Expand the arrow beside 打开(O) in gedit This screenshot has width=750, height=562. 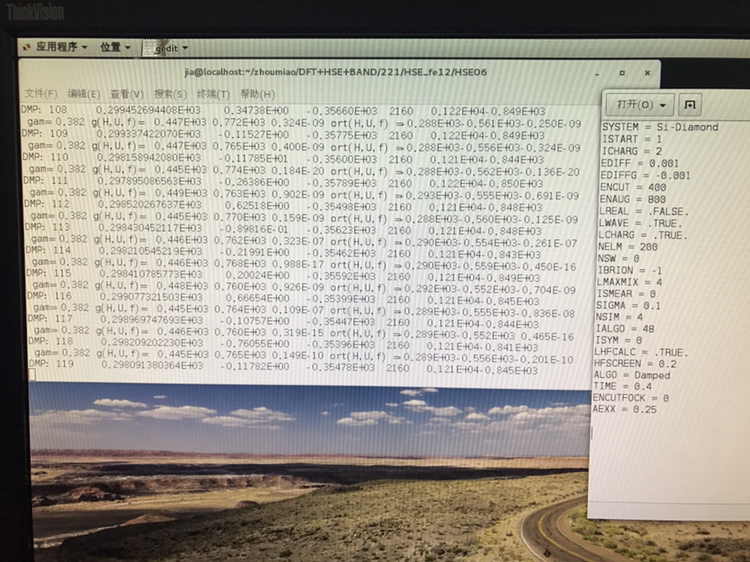point(663,105)
